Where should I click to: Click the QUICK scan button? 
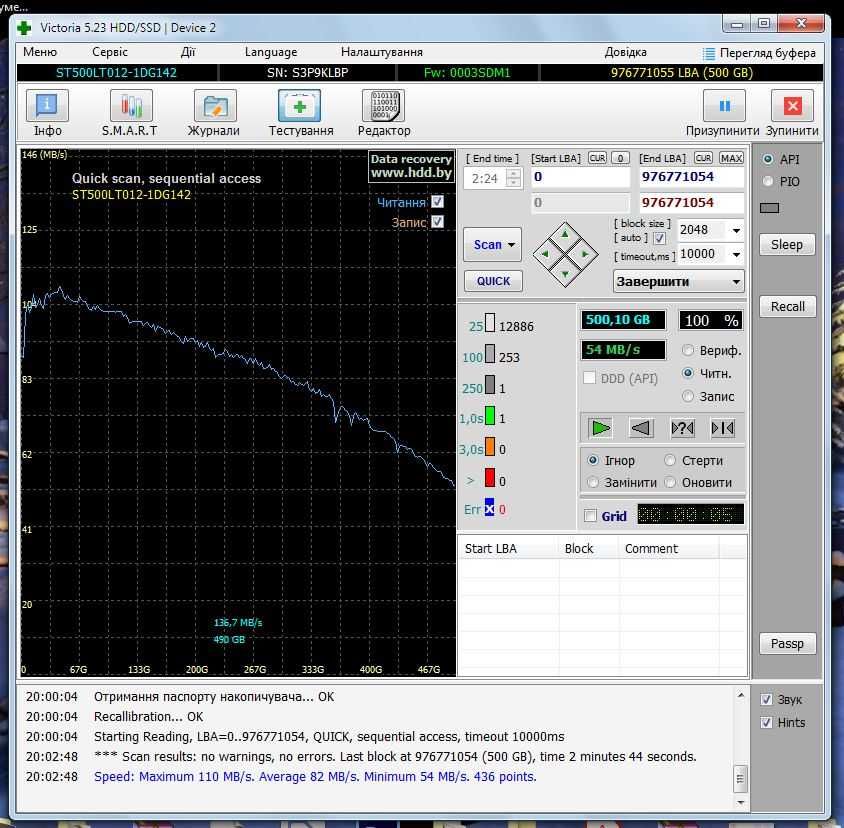coord(493,280)
